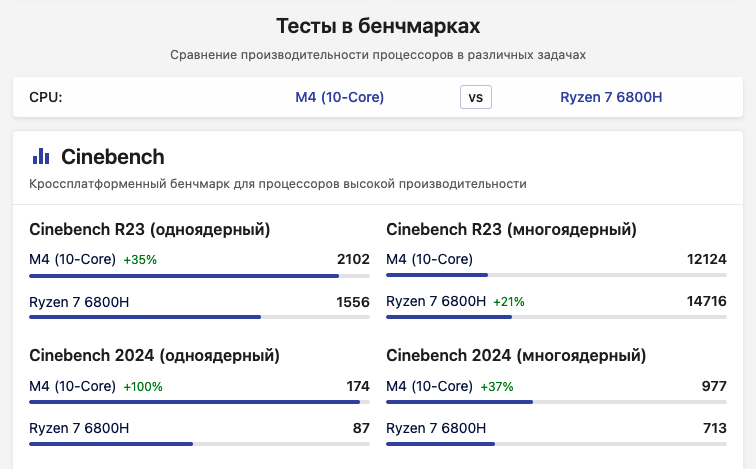The height and width of the screenshot is (469, 756).
Task: Click 'Cinebench R23 (одноядерный)' heading
Action: tap(149, 229)
